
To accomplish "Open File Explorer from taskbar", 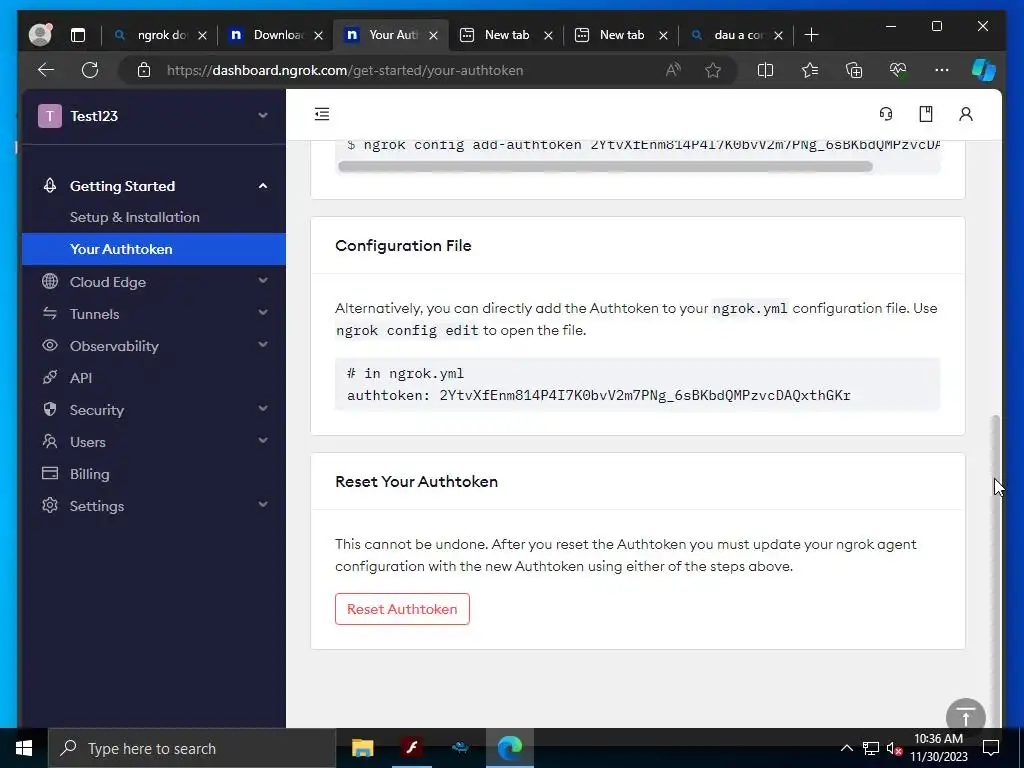I will click(x=362, y=748).
